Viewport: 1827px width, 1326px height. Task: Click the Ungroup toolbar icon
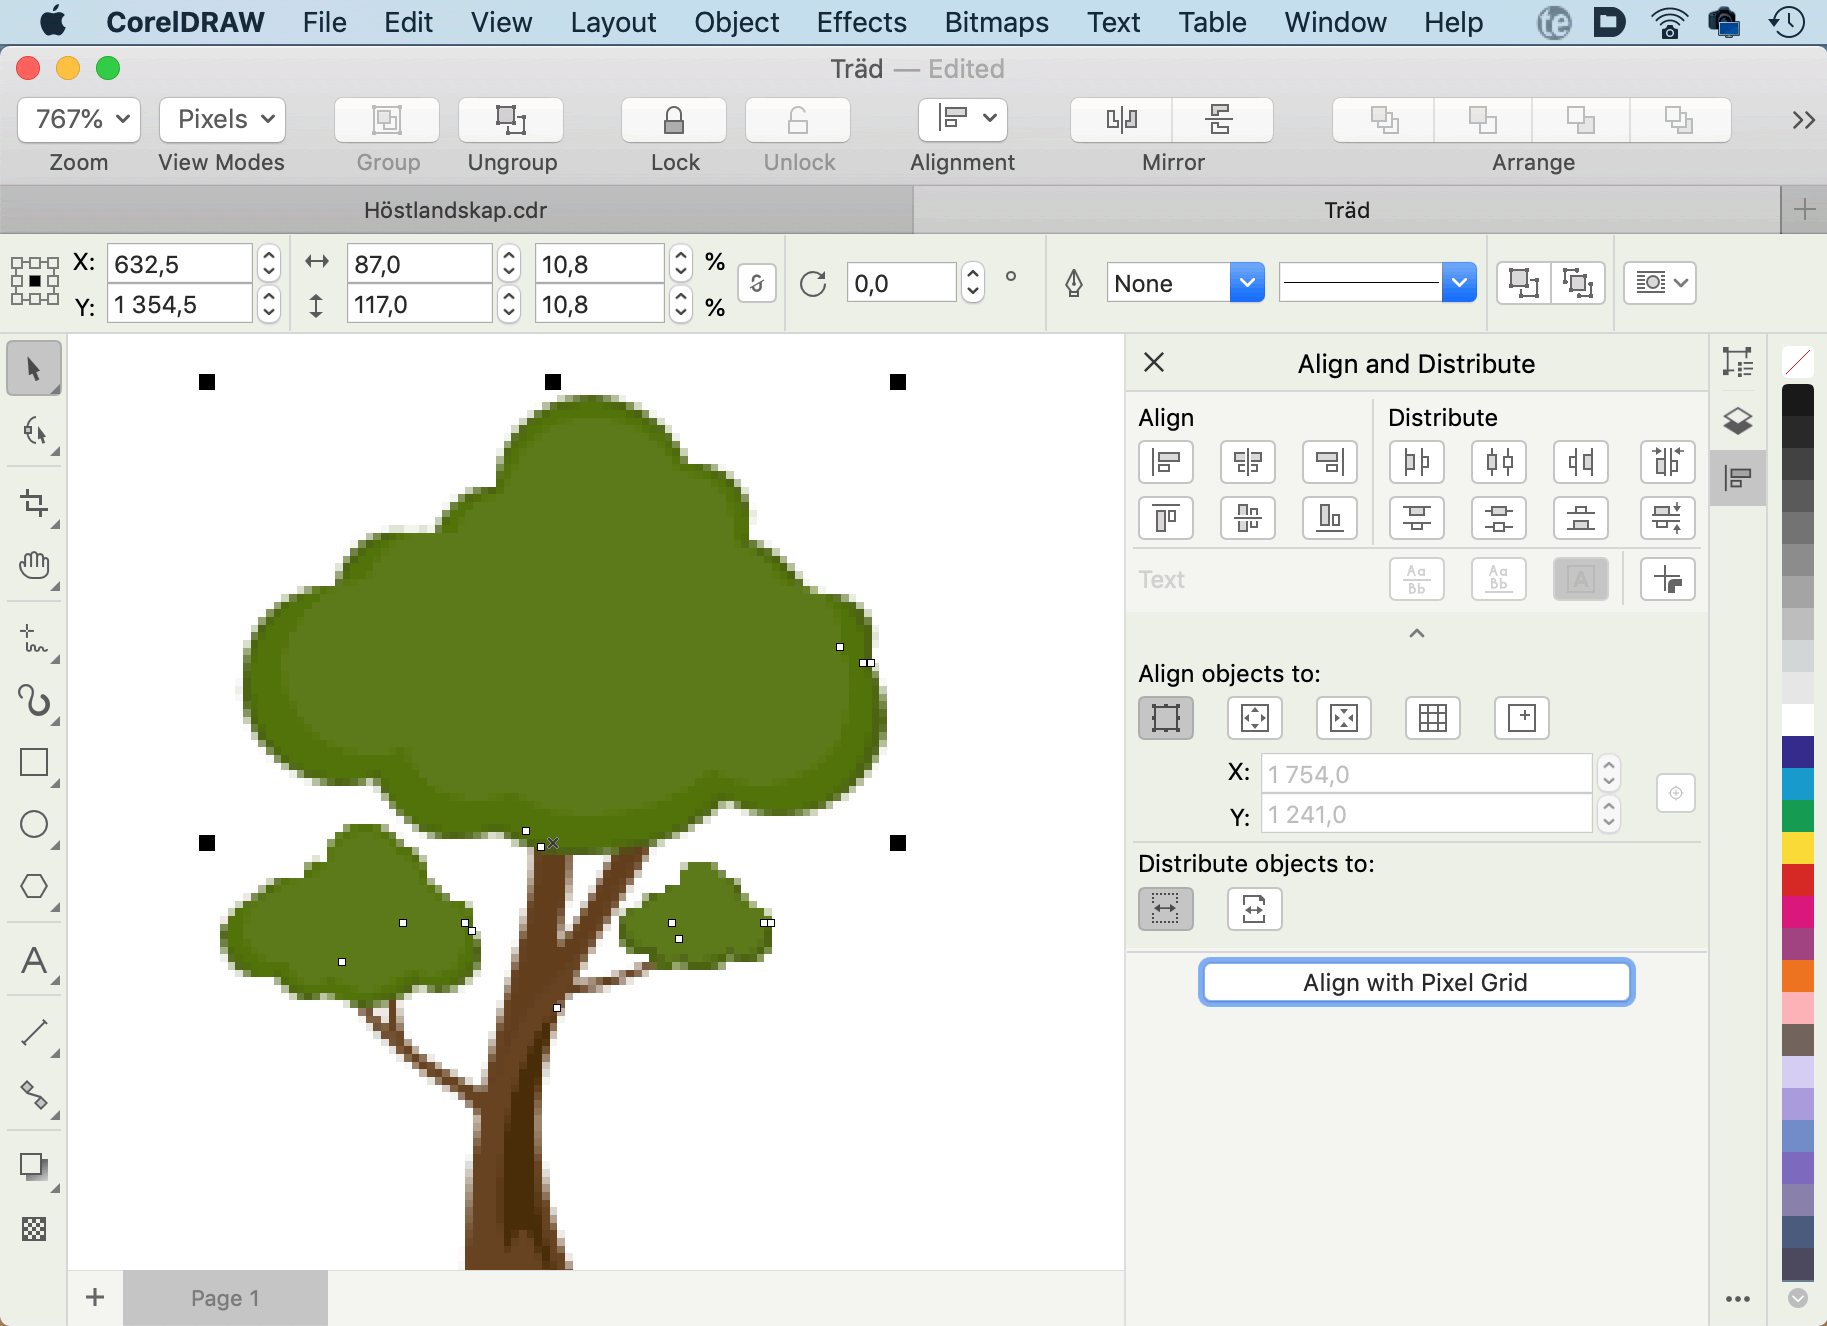(511, 121)
